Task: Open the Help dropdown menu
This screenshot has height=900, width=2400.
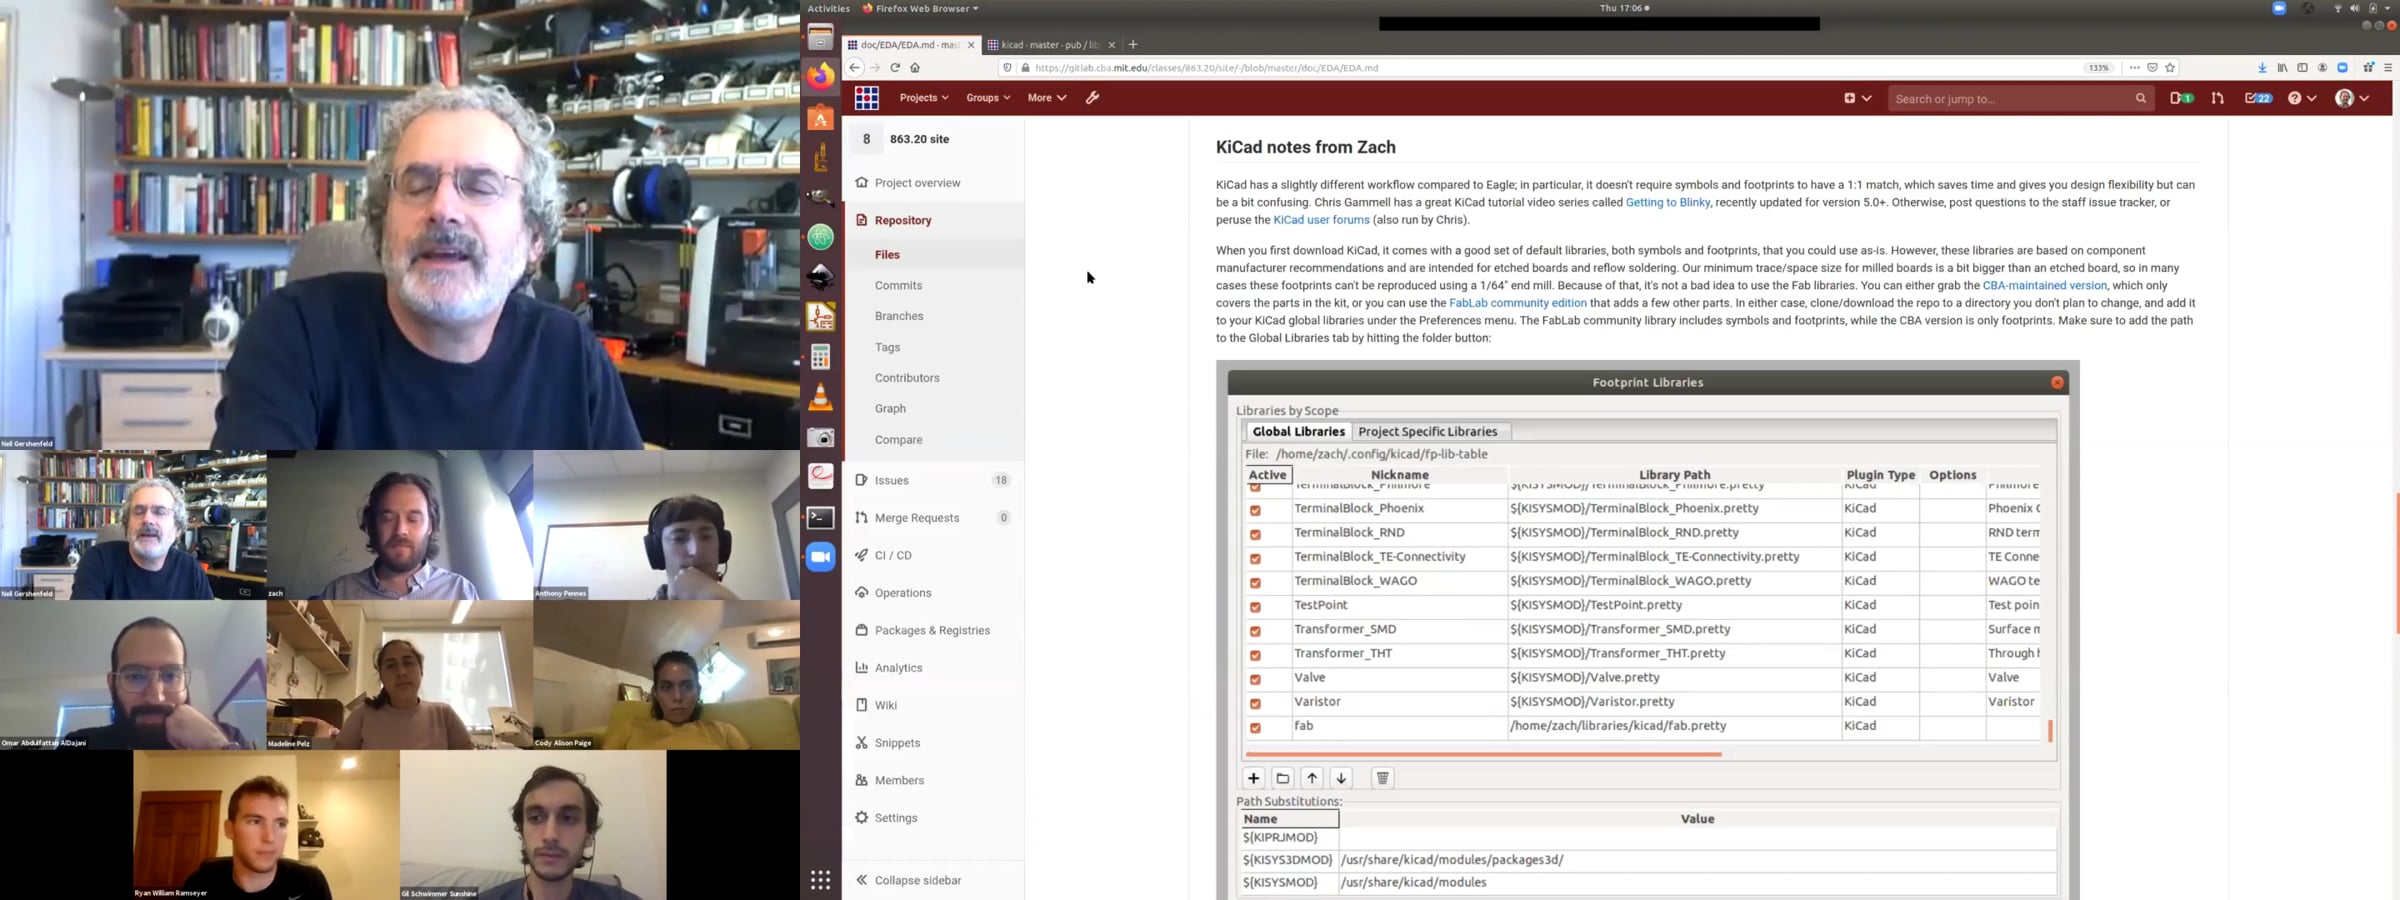Action: coord(2302,98)
